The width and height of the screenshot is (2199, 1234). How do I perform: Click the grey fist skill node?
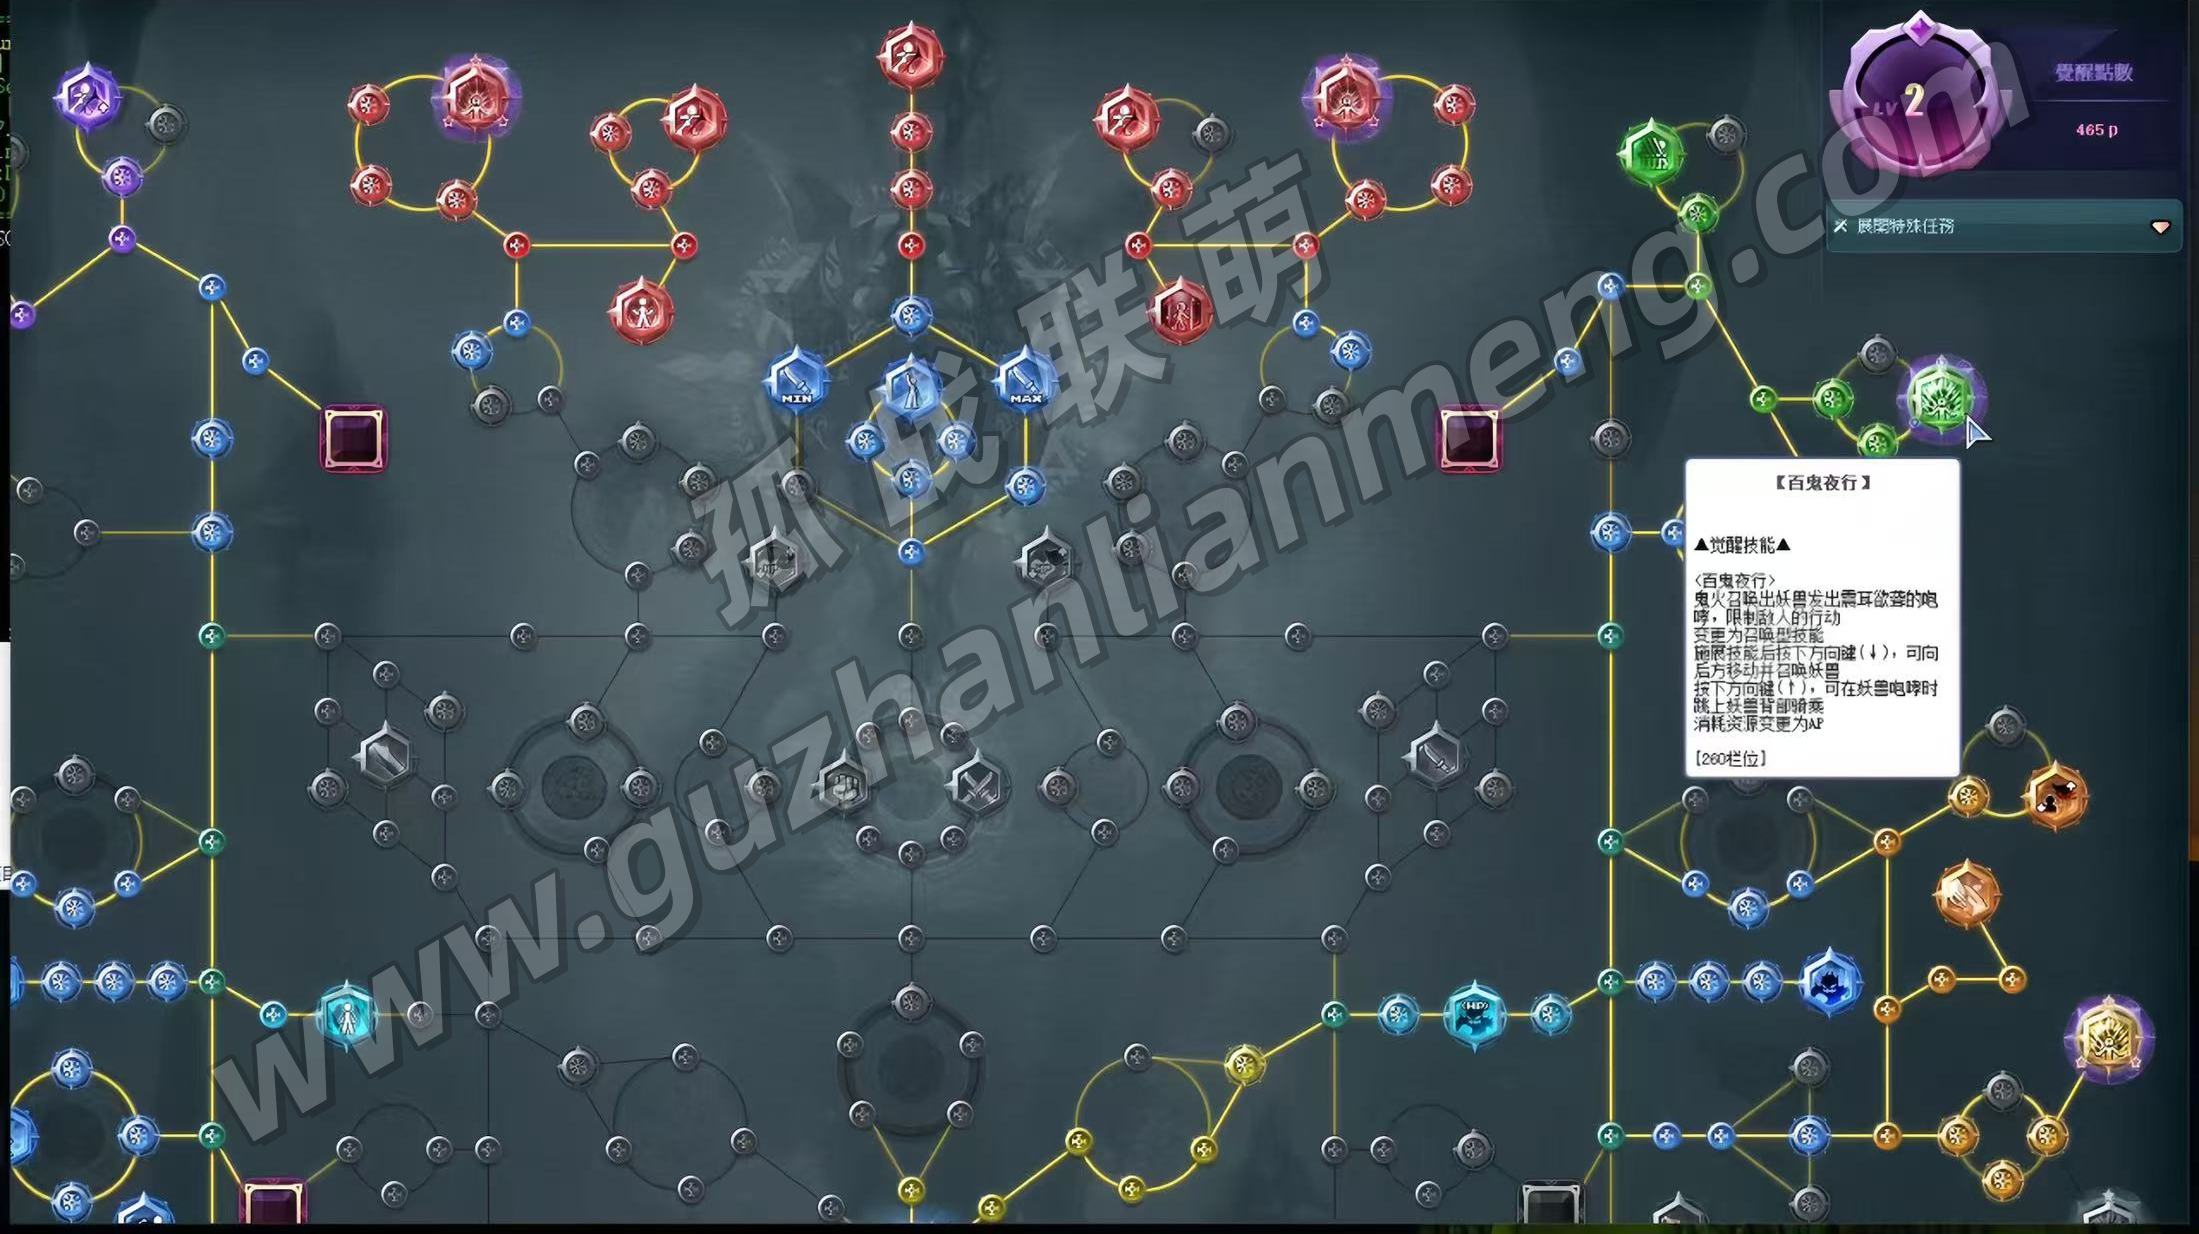click(x=843, y=785)
